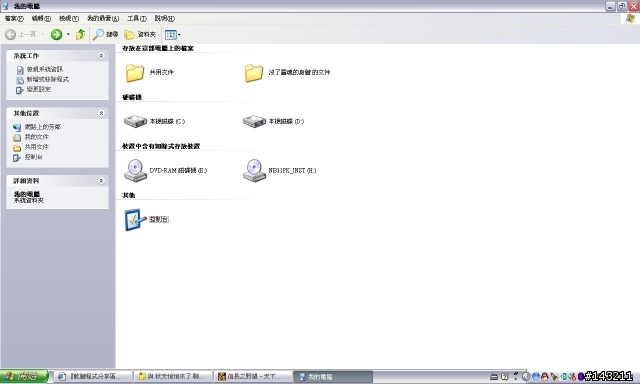This screenshot has height=384, width=640.
Task: Click Add or remove programs link
Action: (x=42, y=80)
